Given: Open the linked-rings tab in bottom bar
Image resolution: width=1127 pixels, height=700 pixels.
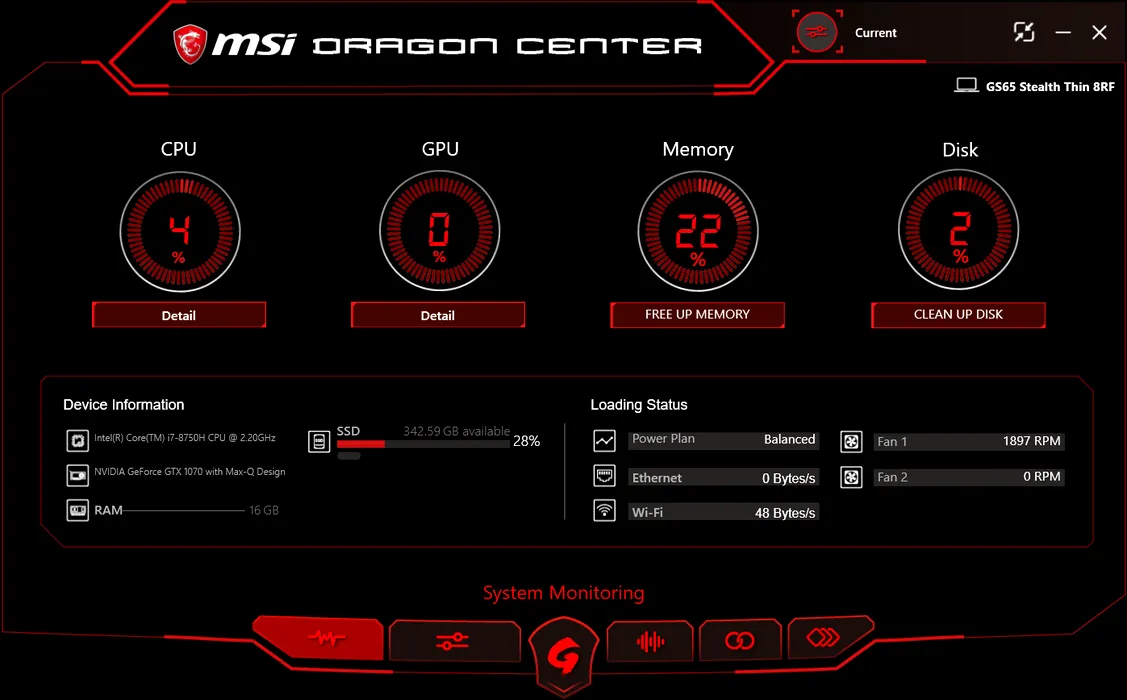Looking at the screenshot, I should point(740,640).
